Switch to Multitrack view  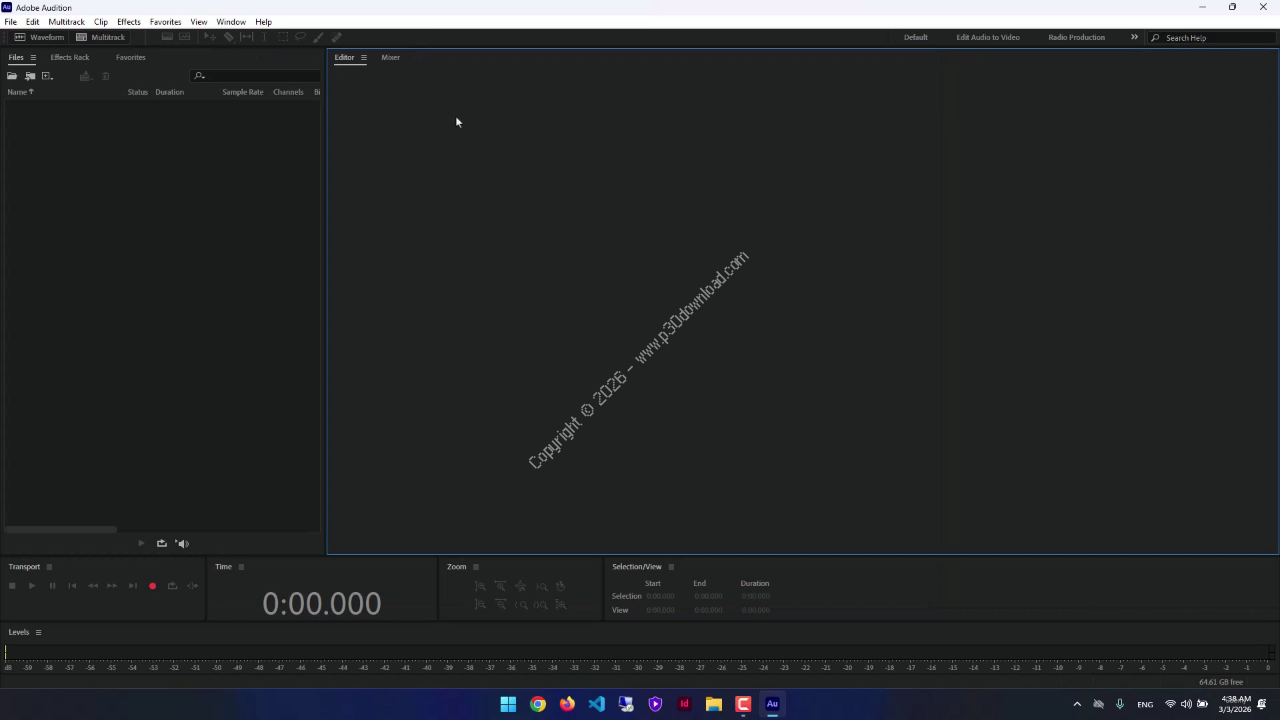[101, 37]
